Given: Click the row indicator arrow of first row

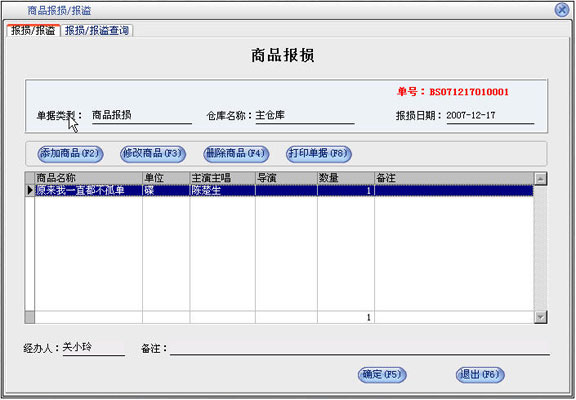Looking at the screenshot, I should 30,191.
